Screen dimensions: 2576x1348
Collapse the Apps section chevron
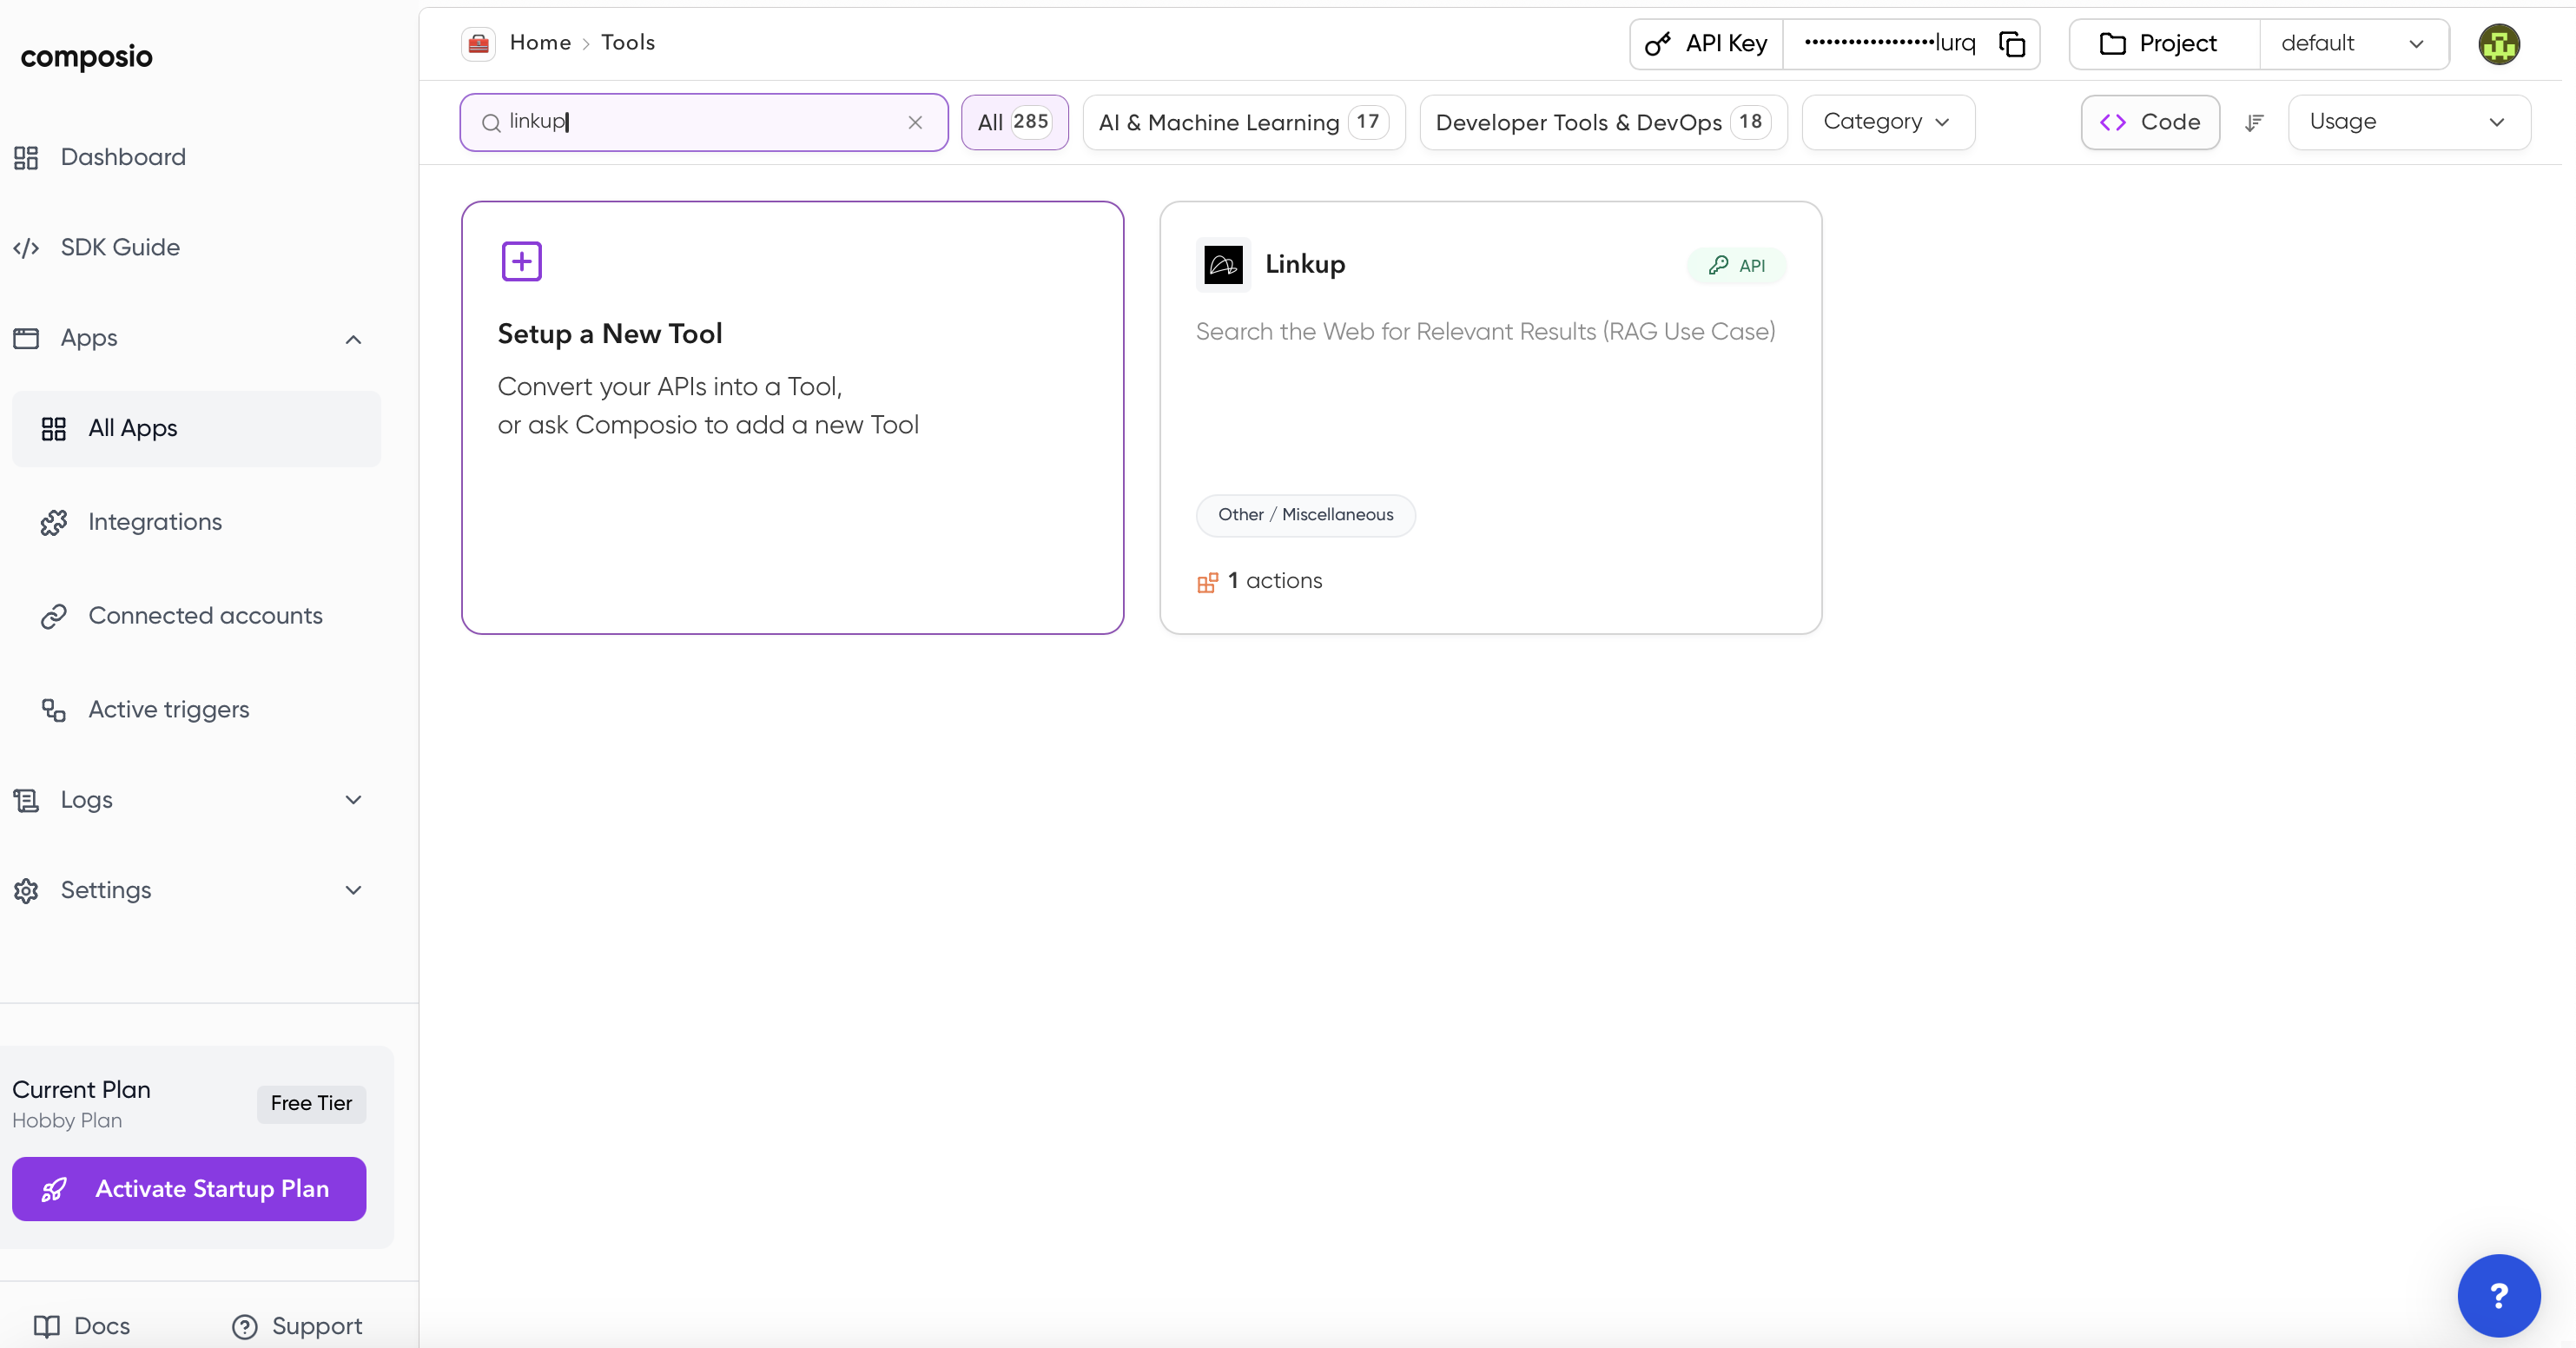(353, 339)
